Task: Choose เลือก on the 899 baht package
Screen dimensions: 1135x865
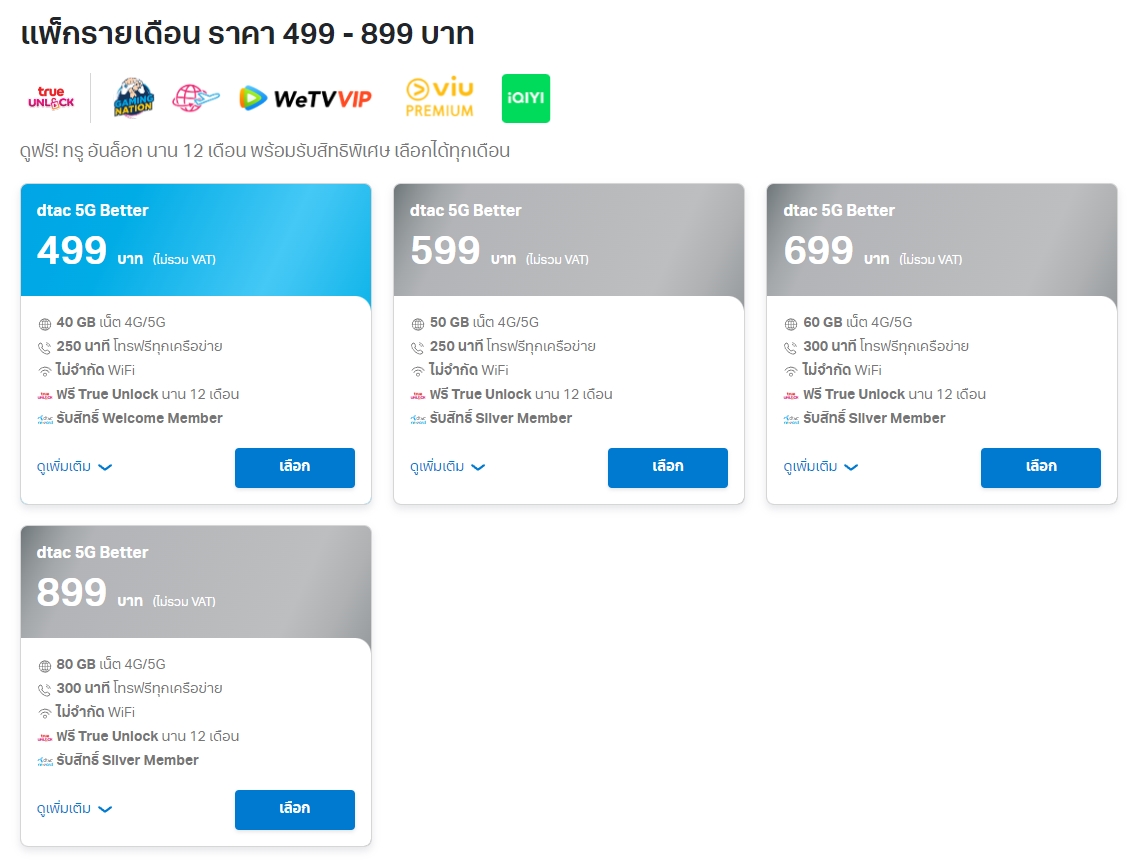Action: [x=294, y=809]
